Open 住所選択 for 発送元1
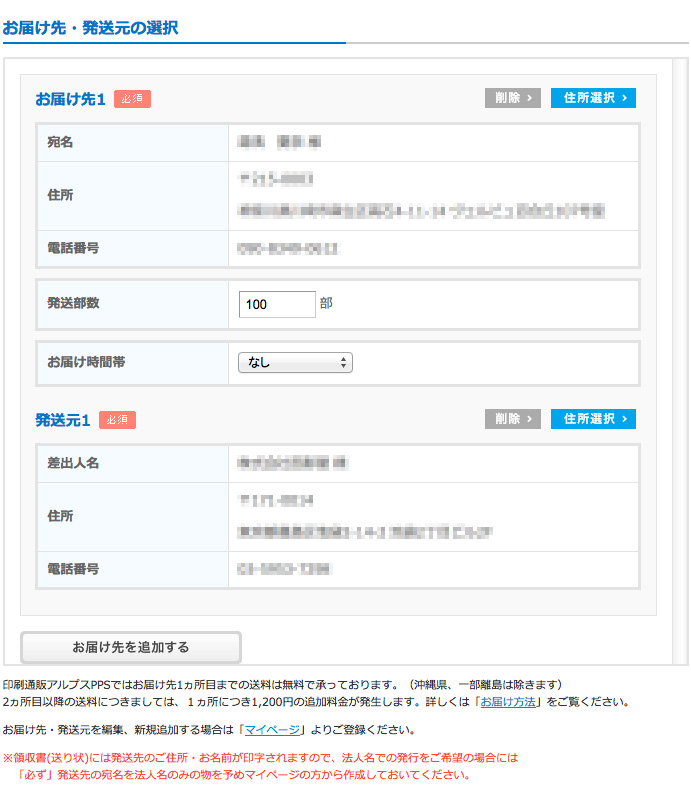Image resolution: width=691 pixels, height=800 pixels. [593, 419]
